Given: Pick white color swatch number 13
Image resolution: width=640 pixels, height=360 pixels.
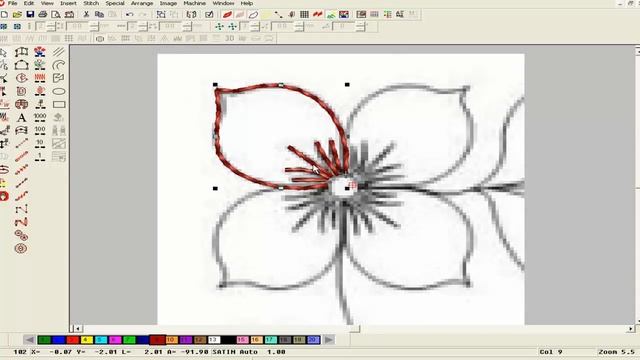Looking at the screenshot, I should tap(214, 340).
